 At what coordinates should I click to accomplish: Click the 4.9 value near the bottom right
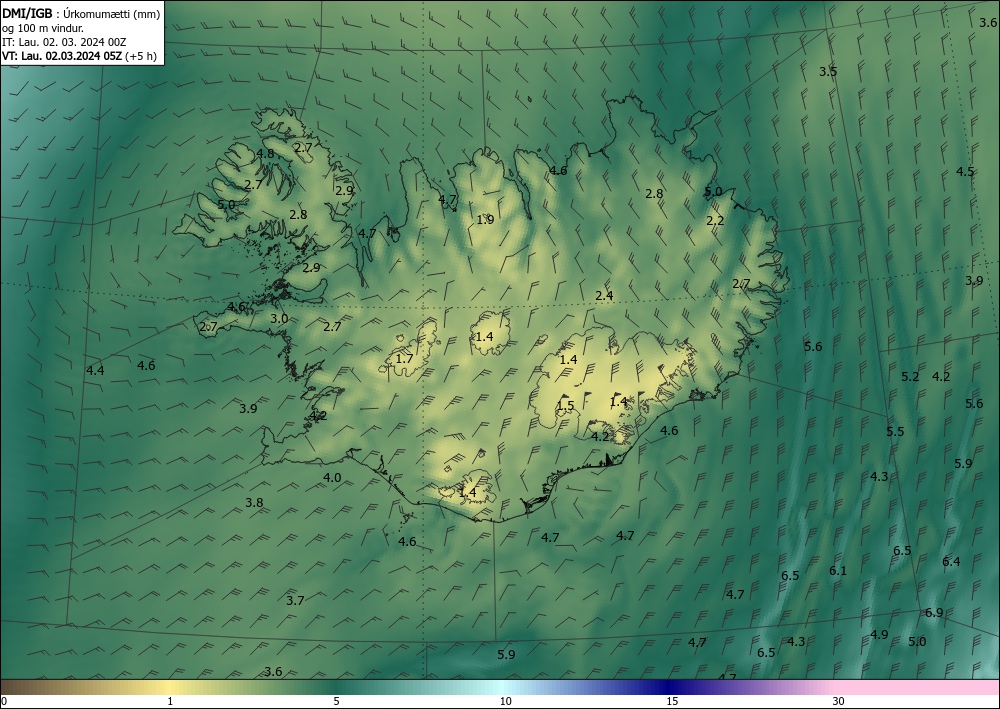tap(879, 634)
